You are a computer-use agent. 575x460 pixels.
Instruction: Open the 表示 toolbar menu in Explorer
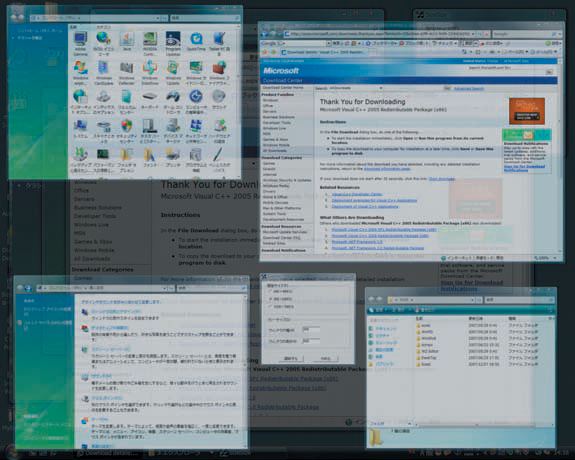[x=400, y=310]
